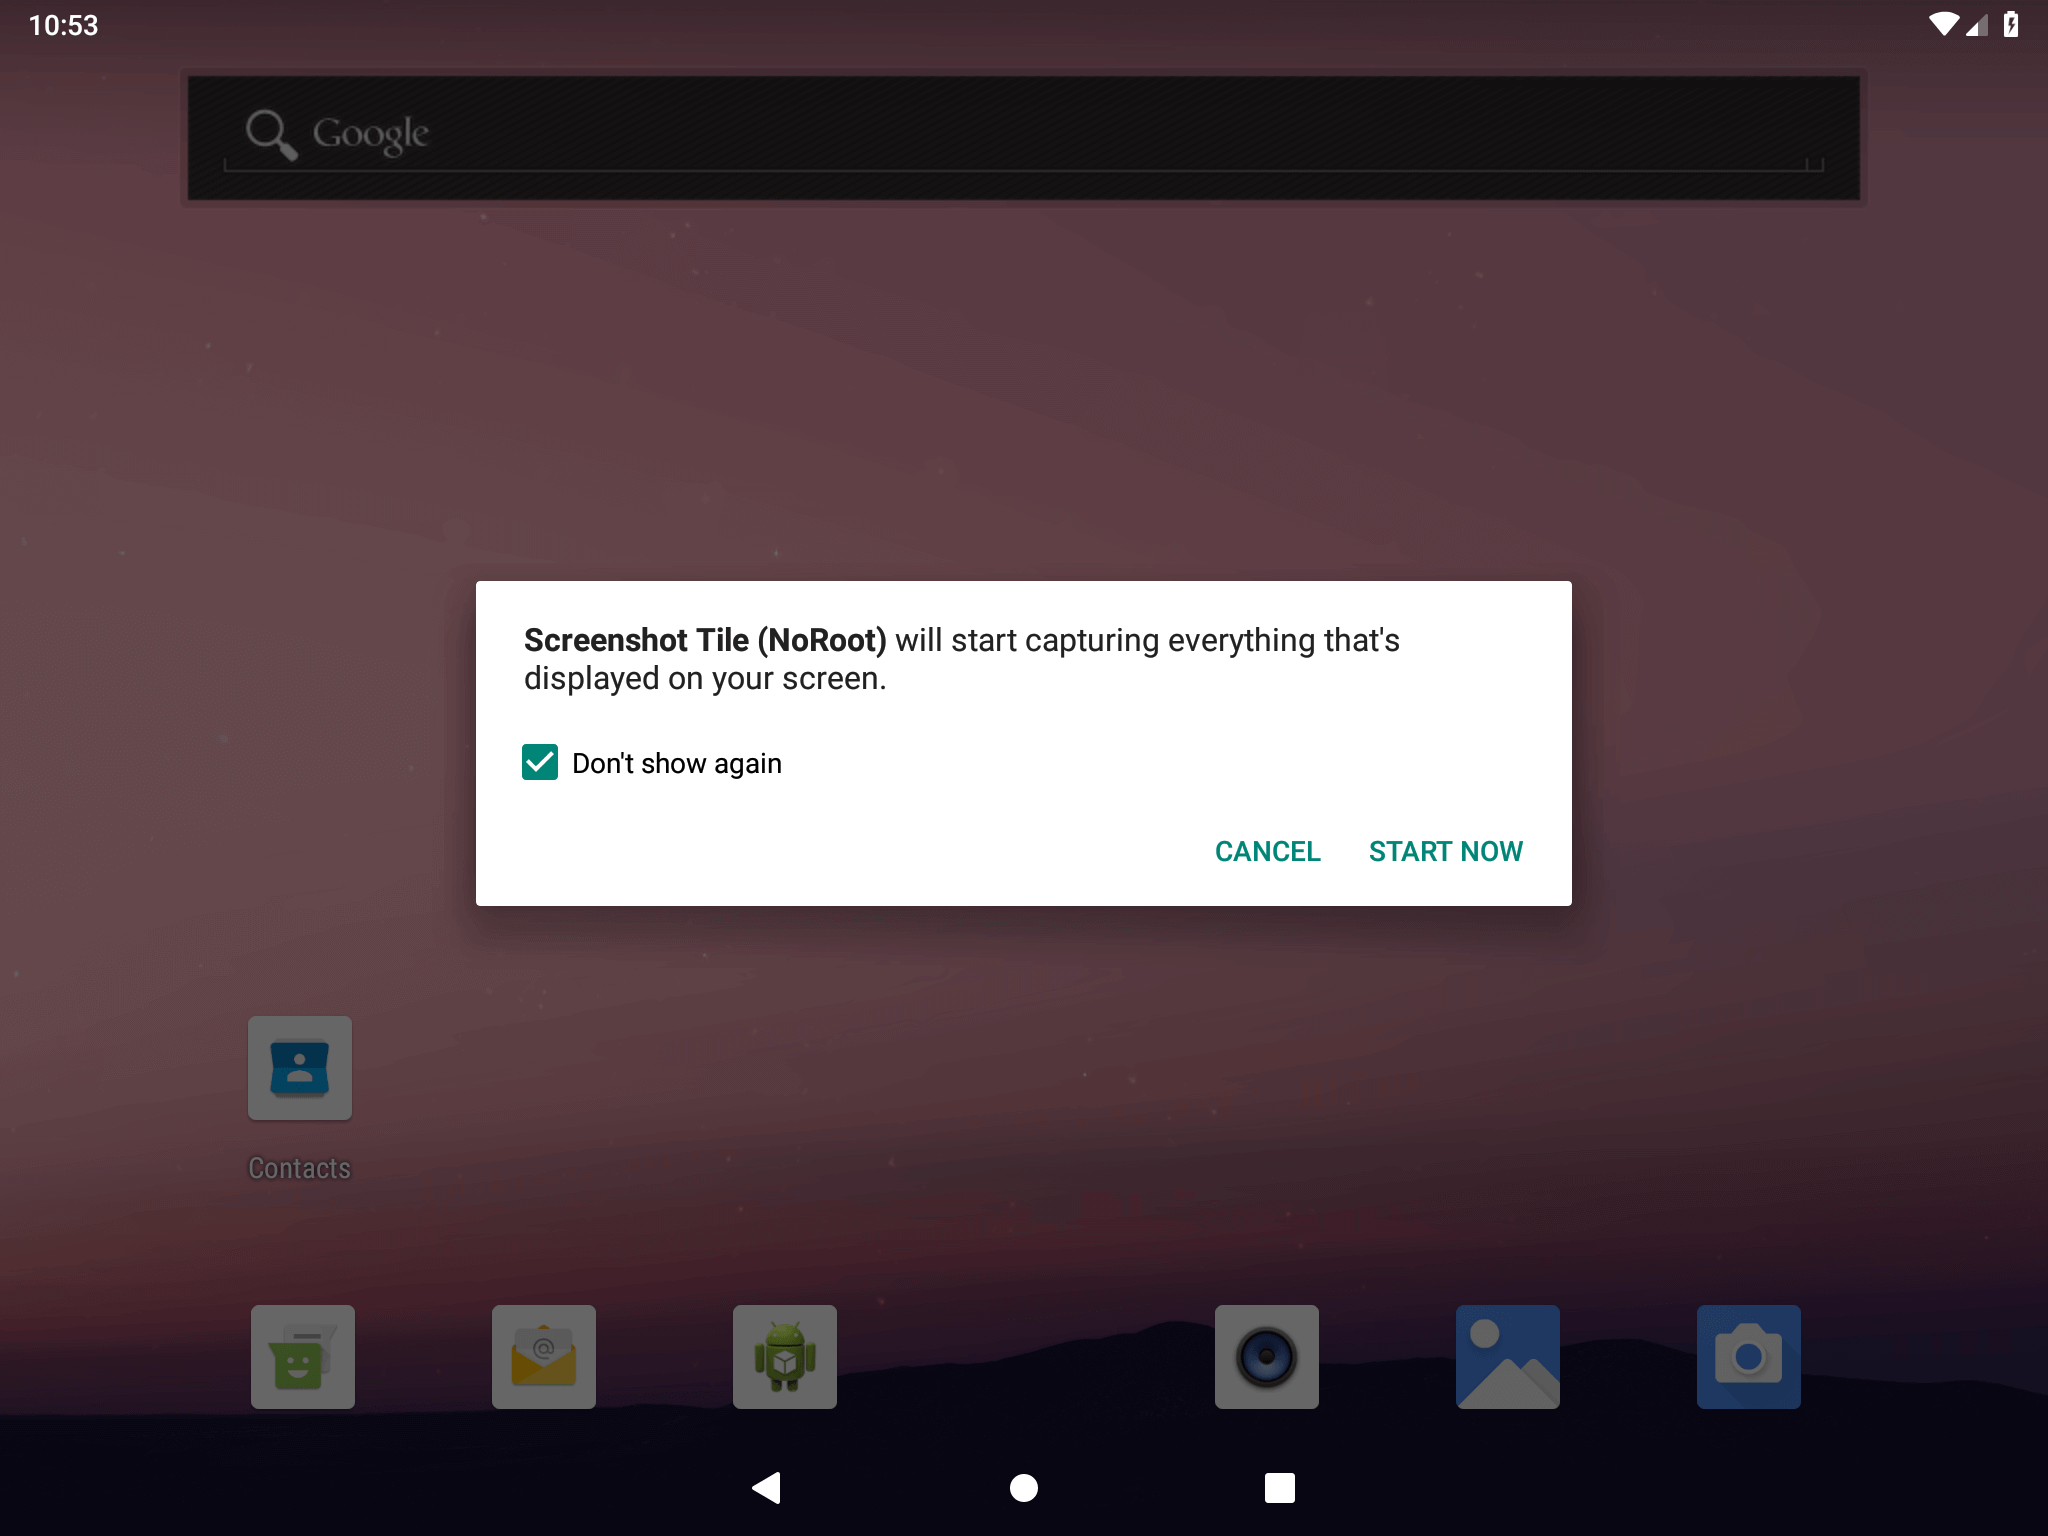Tap the Google search bar
The height and width of the screenshot is (1536, 2048).
1024,136
